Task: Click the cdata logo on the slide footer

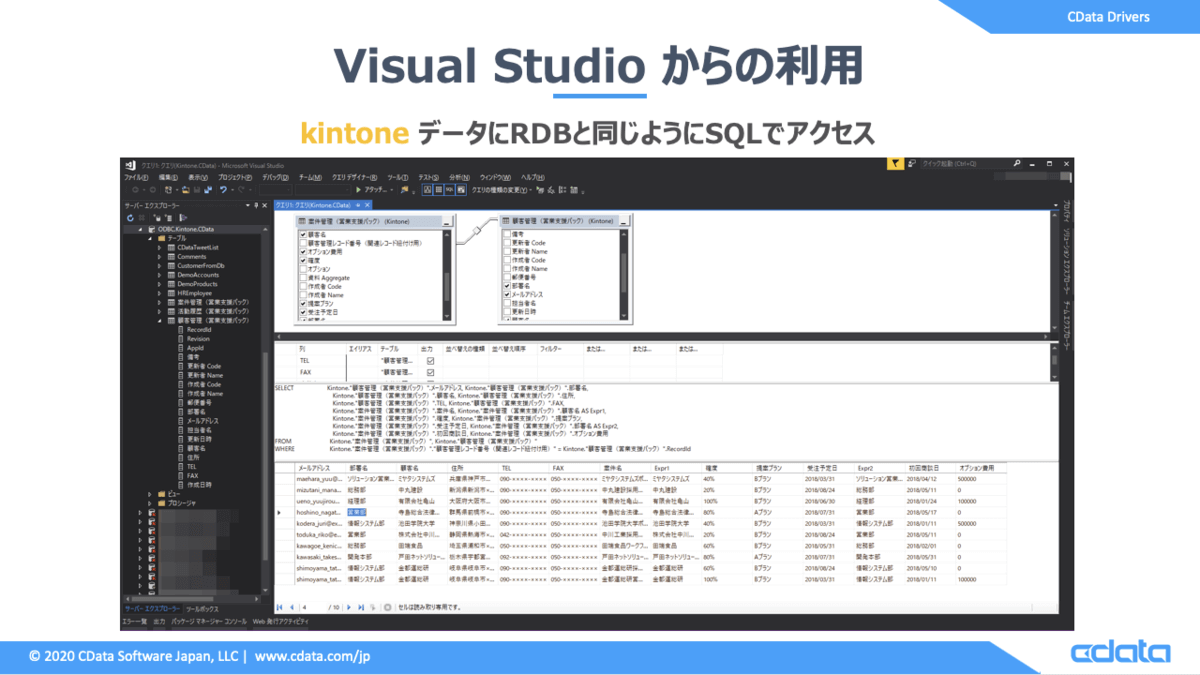Action: (x=1120, y=653)
